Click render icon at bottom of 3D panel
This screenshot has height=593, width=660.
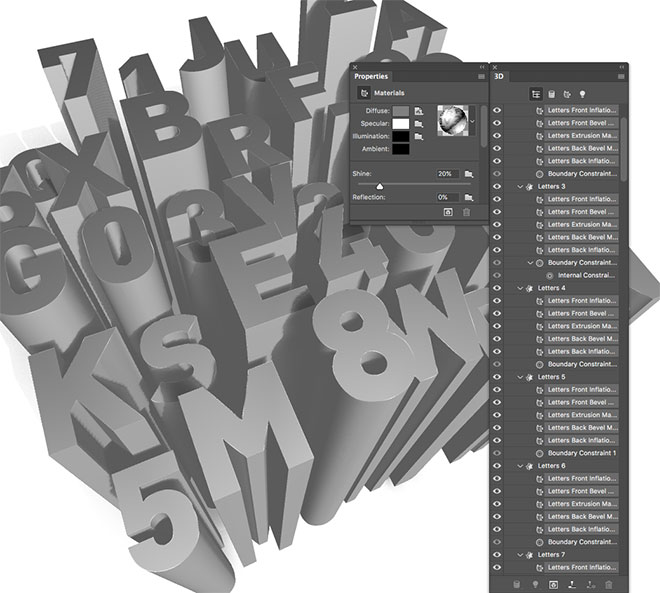click(552, 583)
